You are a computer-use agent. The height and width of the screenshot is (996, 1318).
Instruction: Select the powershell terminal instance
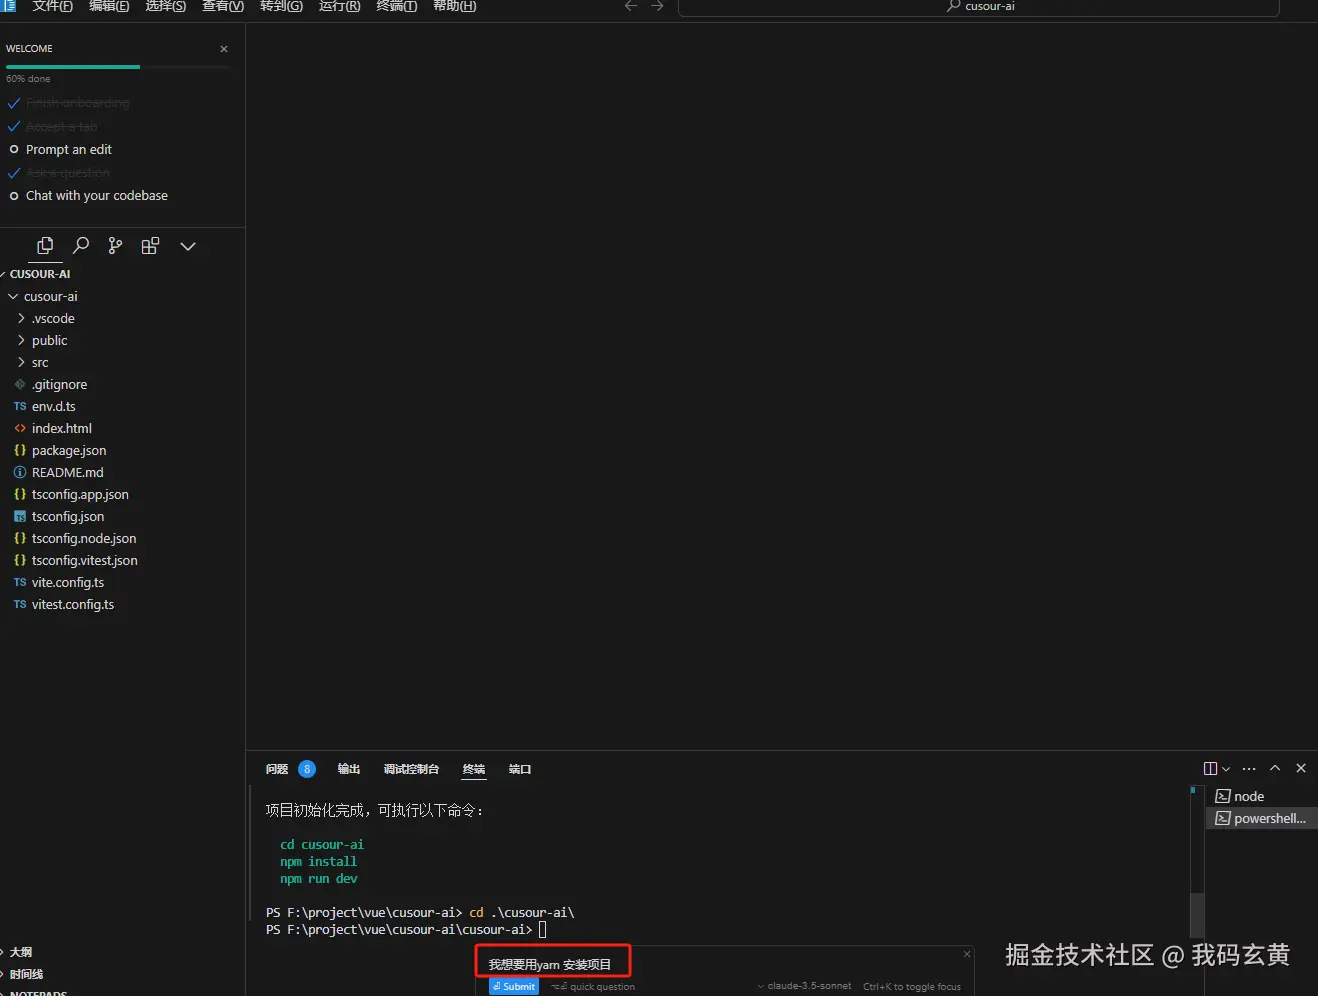[x=1261, y=818]
